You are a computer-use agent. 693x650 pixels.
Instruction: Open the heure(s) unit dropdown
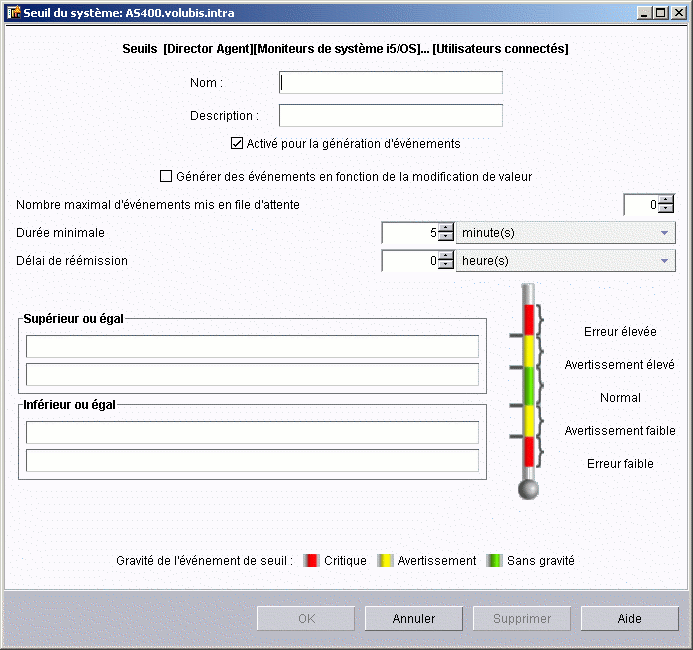pyautogui.click(x=566, y=261)
